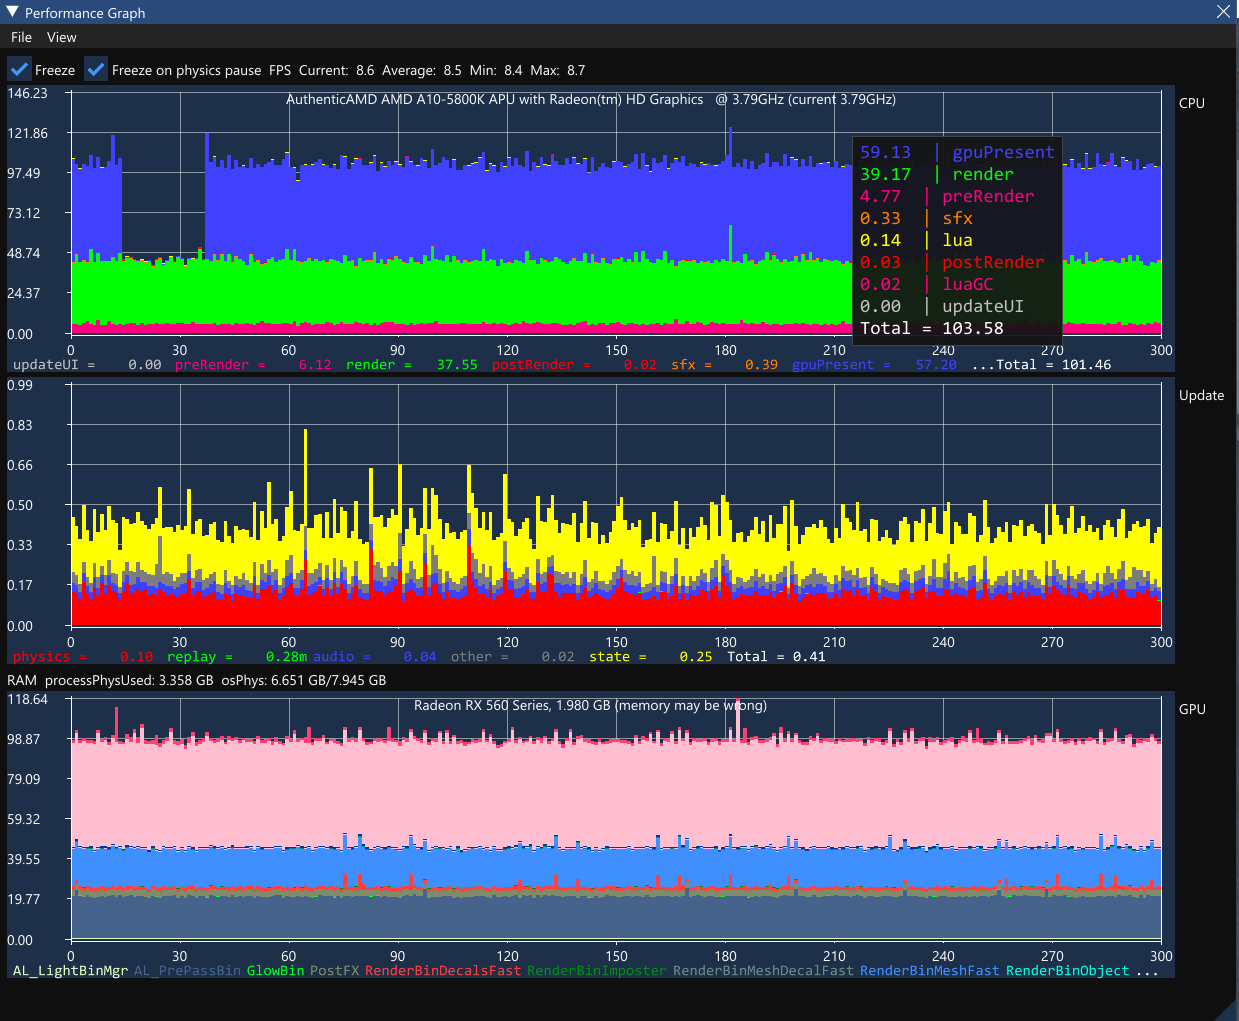Click gpuPresent legend label below CPU graph
This screenshot has width=1239, height=1021.
[832, 365]
